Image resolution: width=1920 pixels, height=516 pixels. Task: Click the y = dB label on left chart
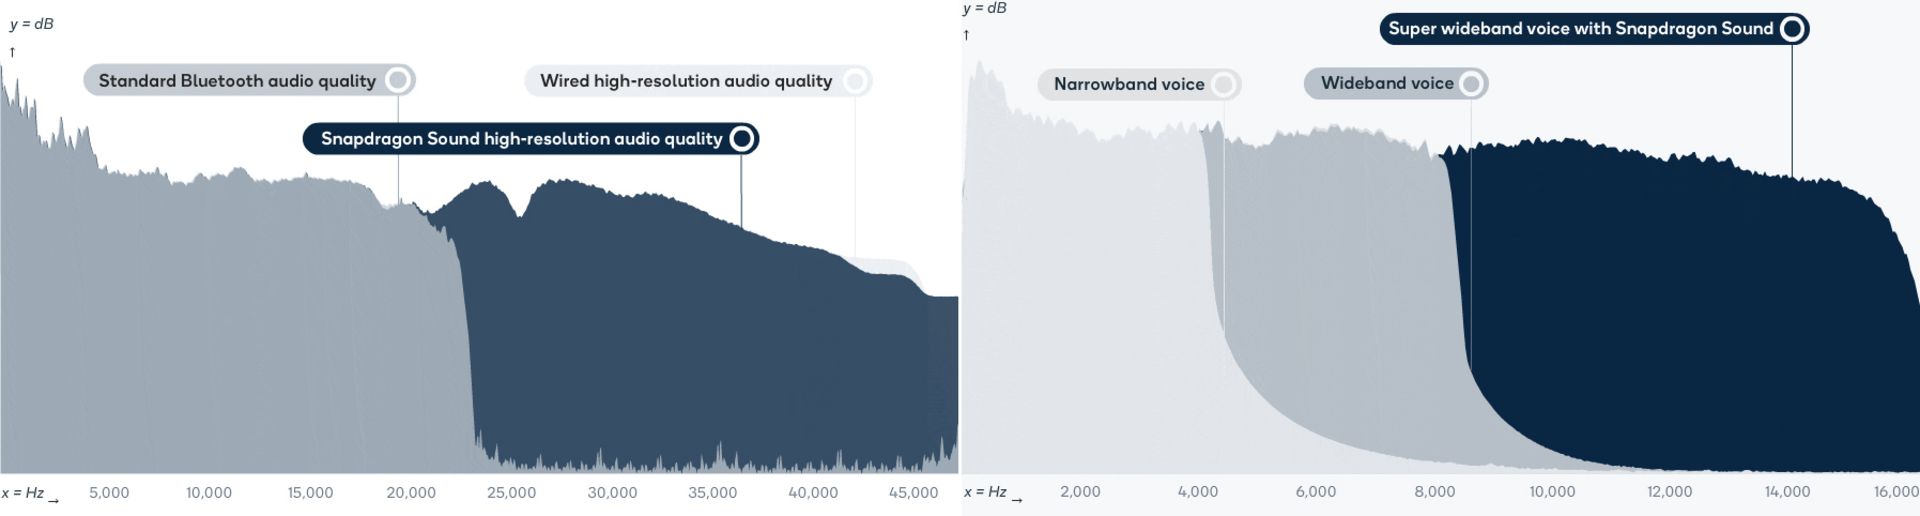tap(31, 24)
